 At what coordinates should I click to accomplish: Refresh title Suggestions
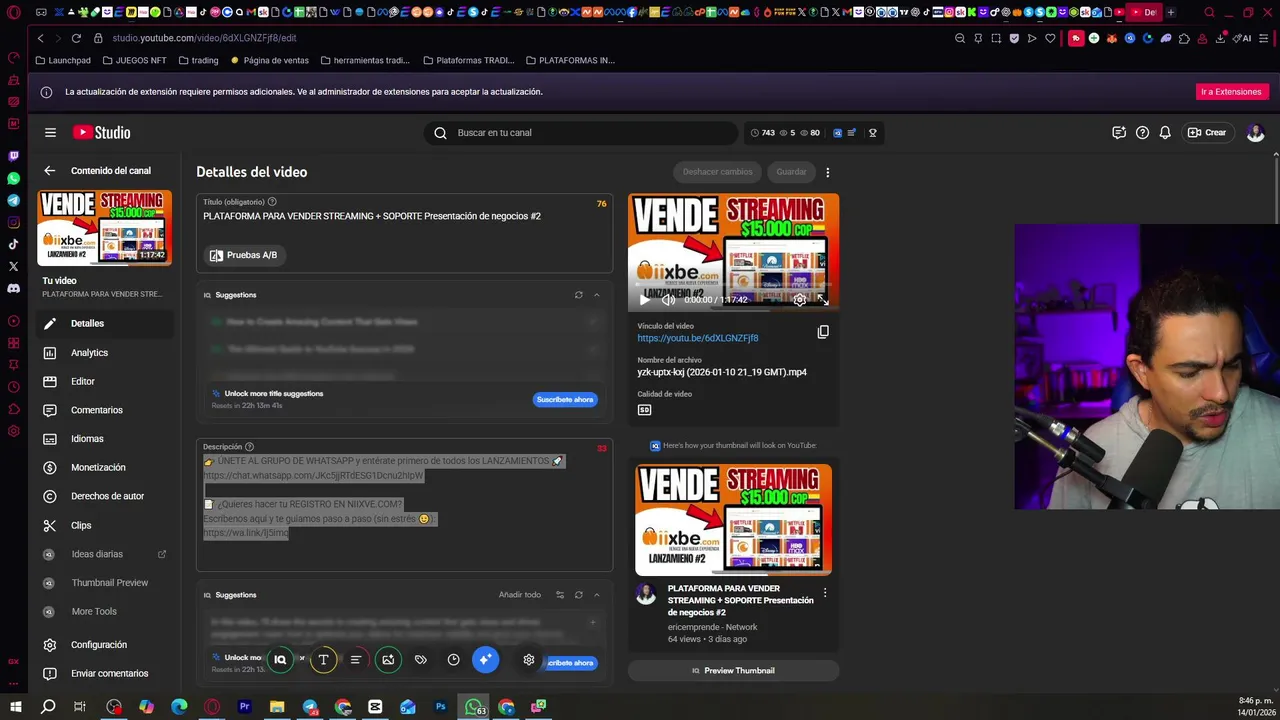click(x=578, y=295)
